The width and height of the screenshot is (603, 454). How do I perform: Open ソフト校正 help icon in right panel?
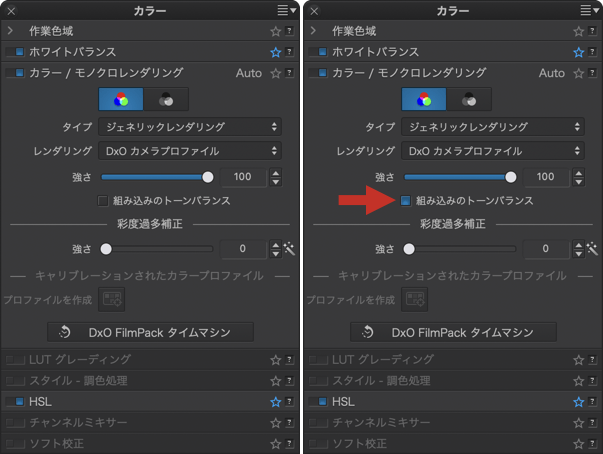pos(593,444)
